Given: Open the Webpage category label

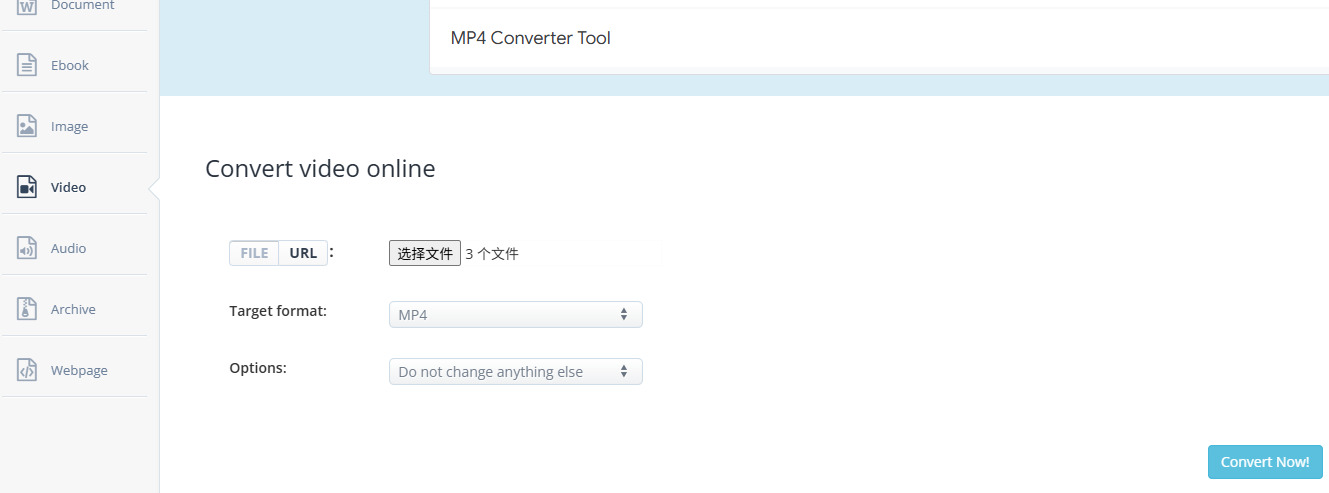Looking at the screenshot, I should point(79,370).
